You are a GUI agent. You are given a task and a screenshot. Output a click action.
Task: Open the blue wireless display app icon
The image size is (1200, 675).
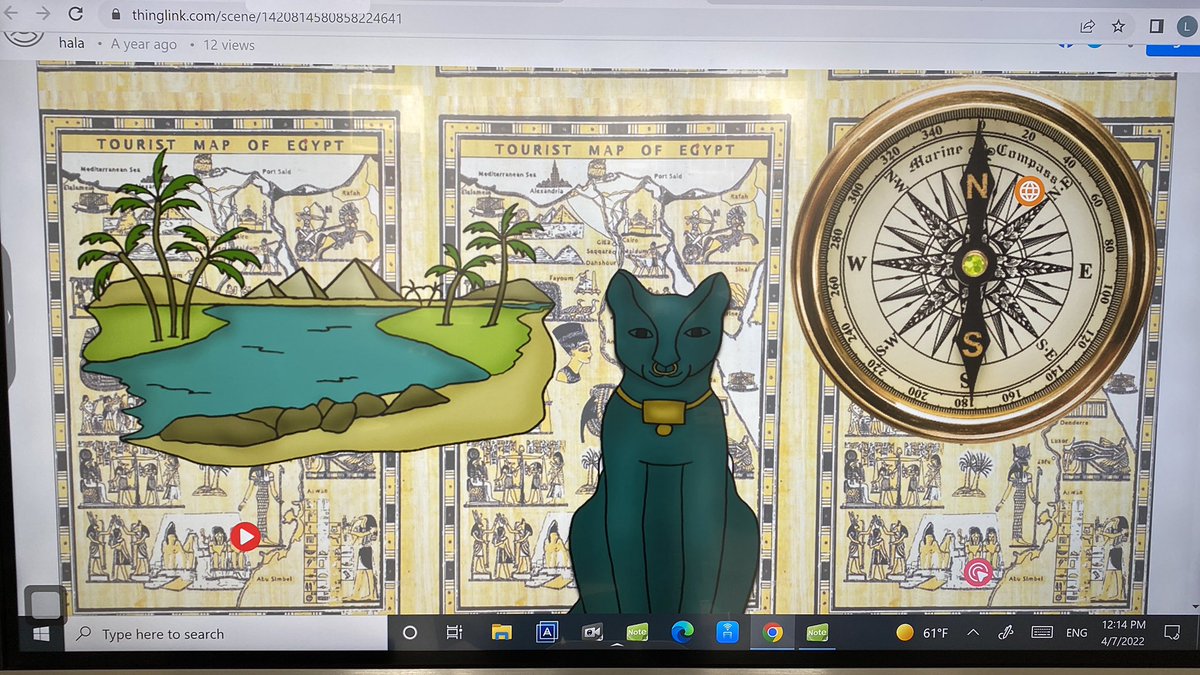click(727, 633)
